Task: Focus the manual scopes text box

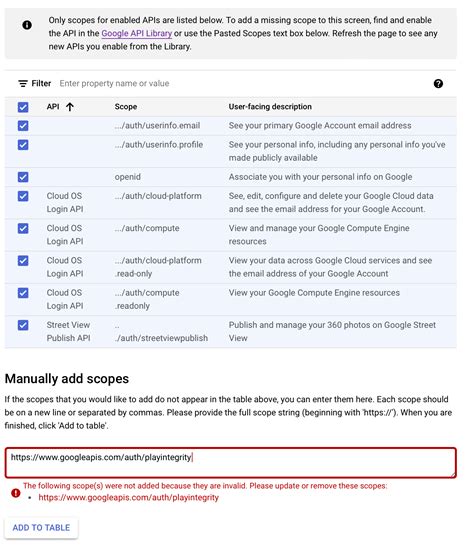Action: tap(230, 463)
